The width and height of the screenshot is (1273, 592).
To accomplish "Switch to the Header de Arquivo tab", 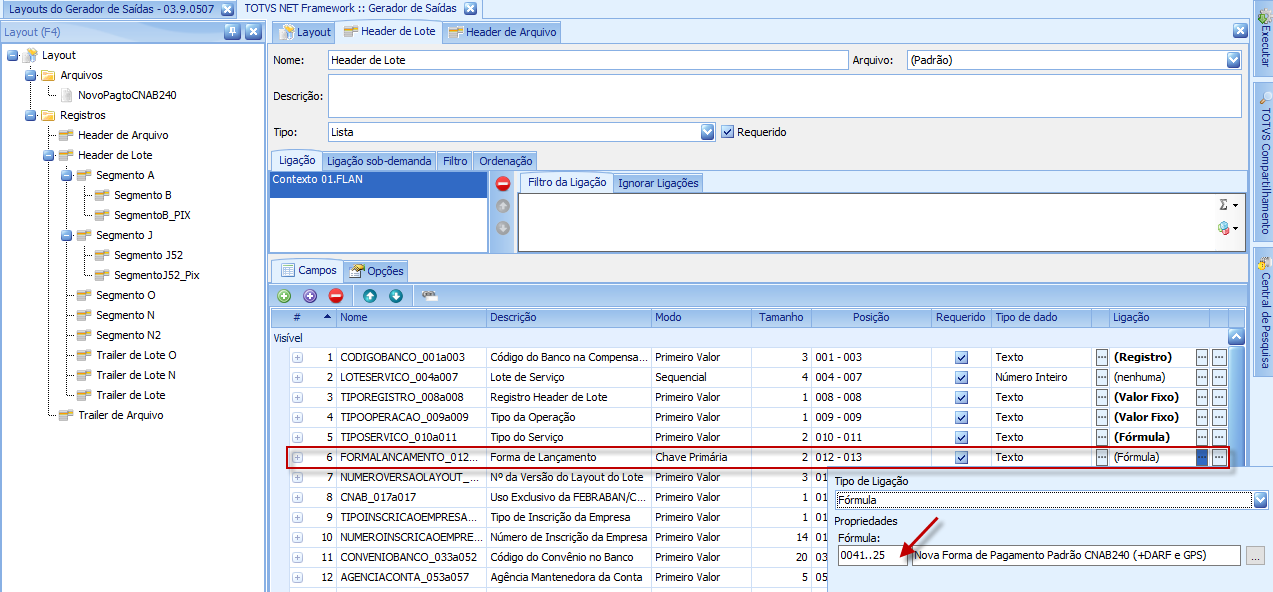I will pos(502,32).
